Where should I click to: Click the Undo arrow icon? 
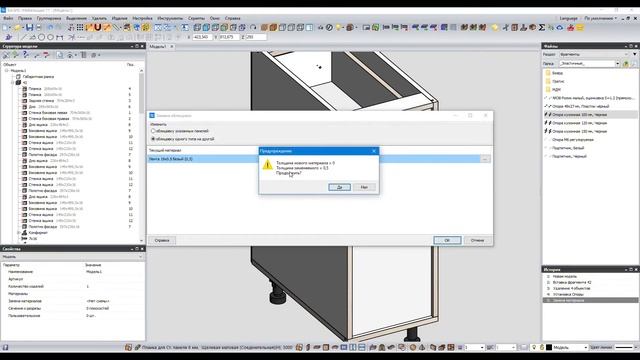[50, 28]
